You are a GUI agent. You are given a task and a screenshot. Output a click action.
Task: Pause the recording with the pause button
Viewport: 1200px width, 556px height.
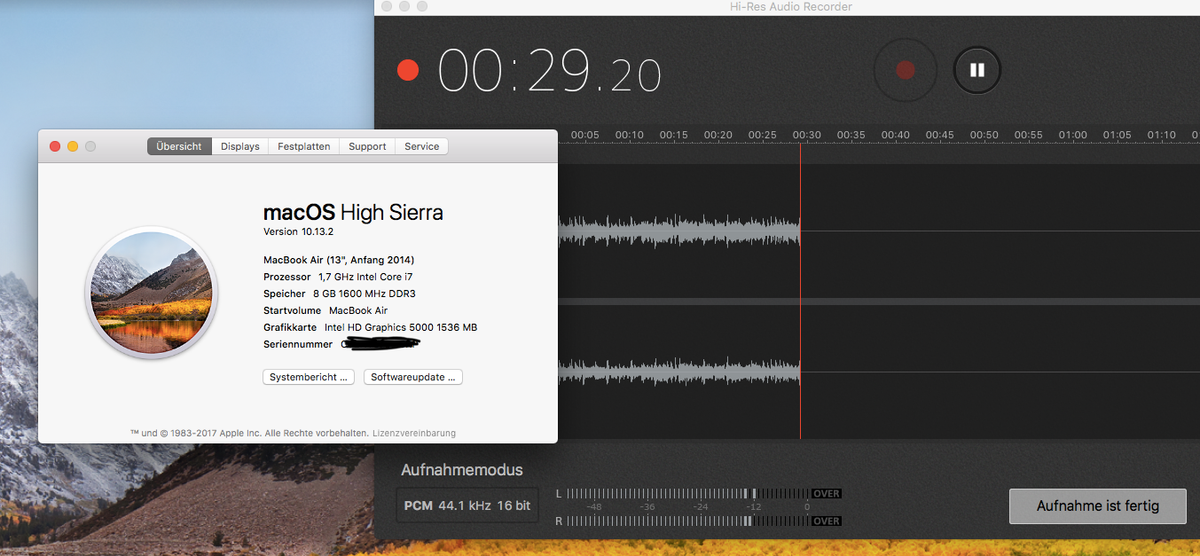[x=977, y=70]
